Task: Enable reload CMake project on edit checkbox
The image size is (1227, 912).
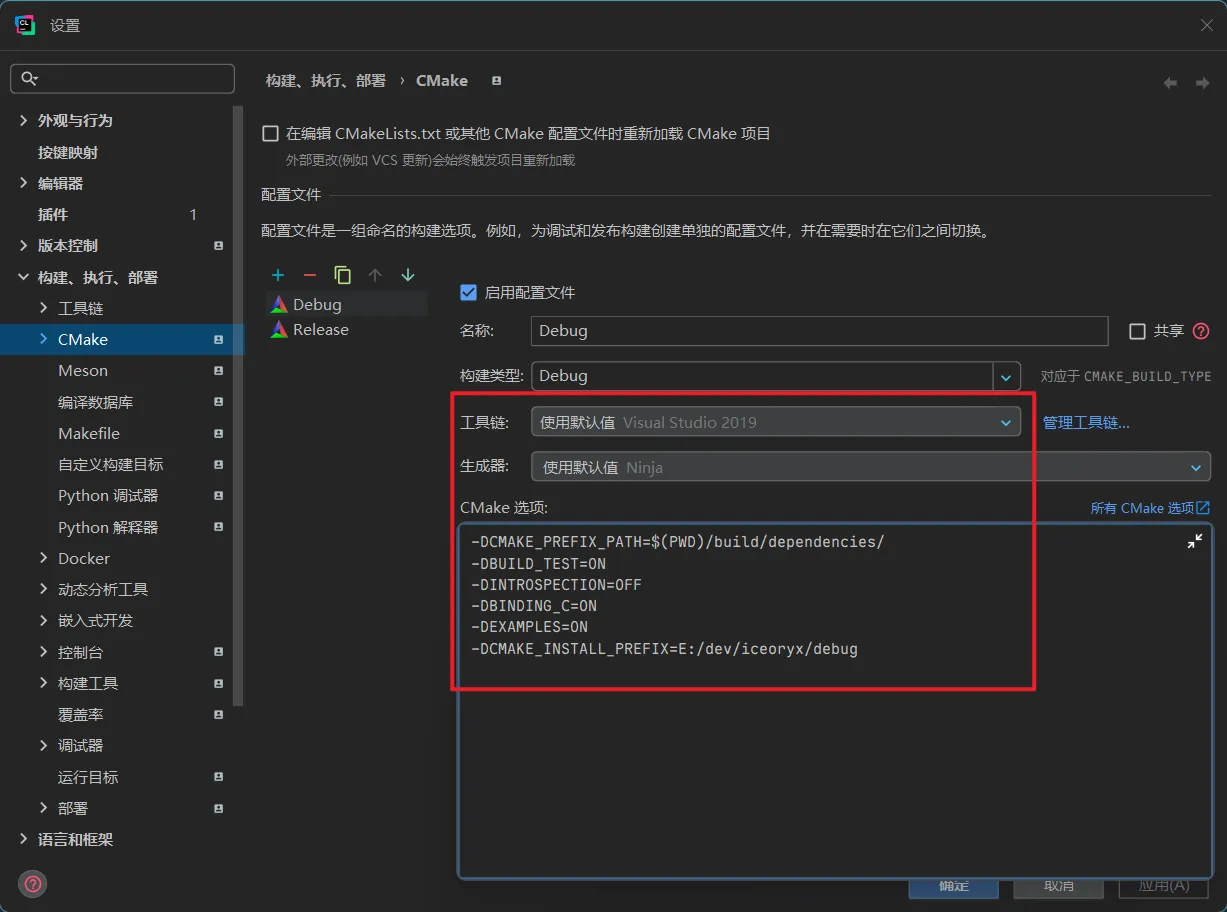Action: pos(270,134)
